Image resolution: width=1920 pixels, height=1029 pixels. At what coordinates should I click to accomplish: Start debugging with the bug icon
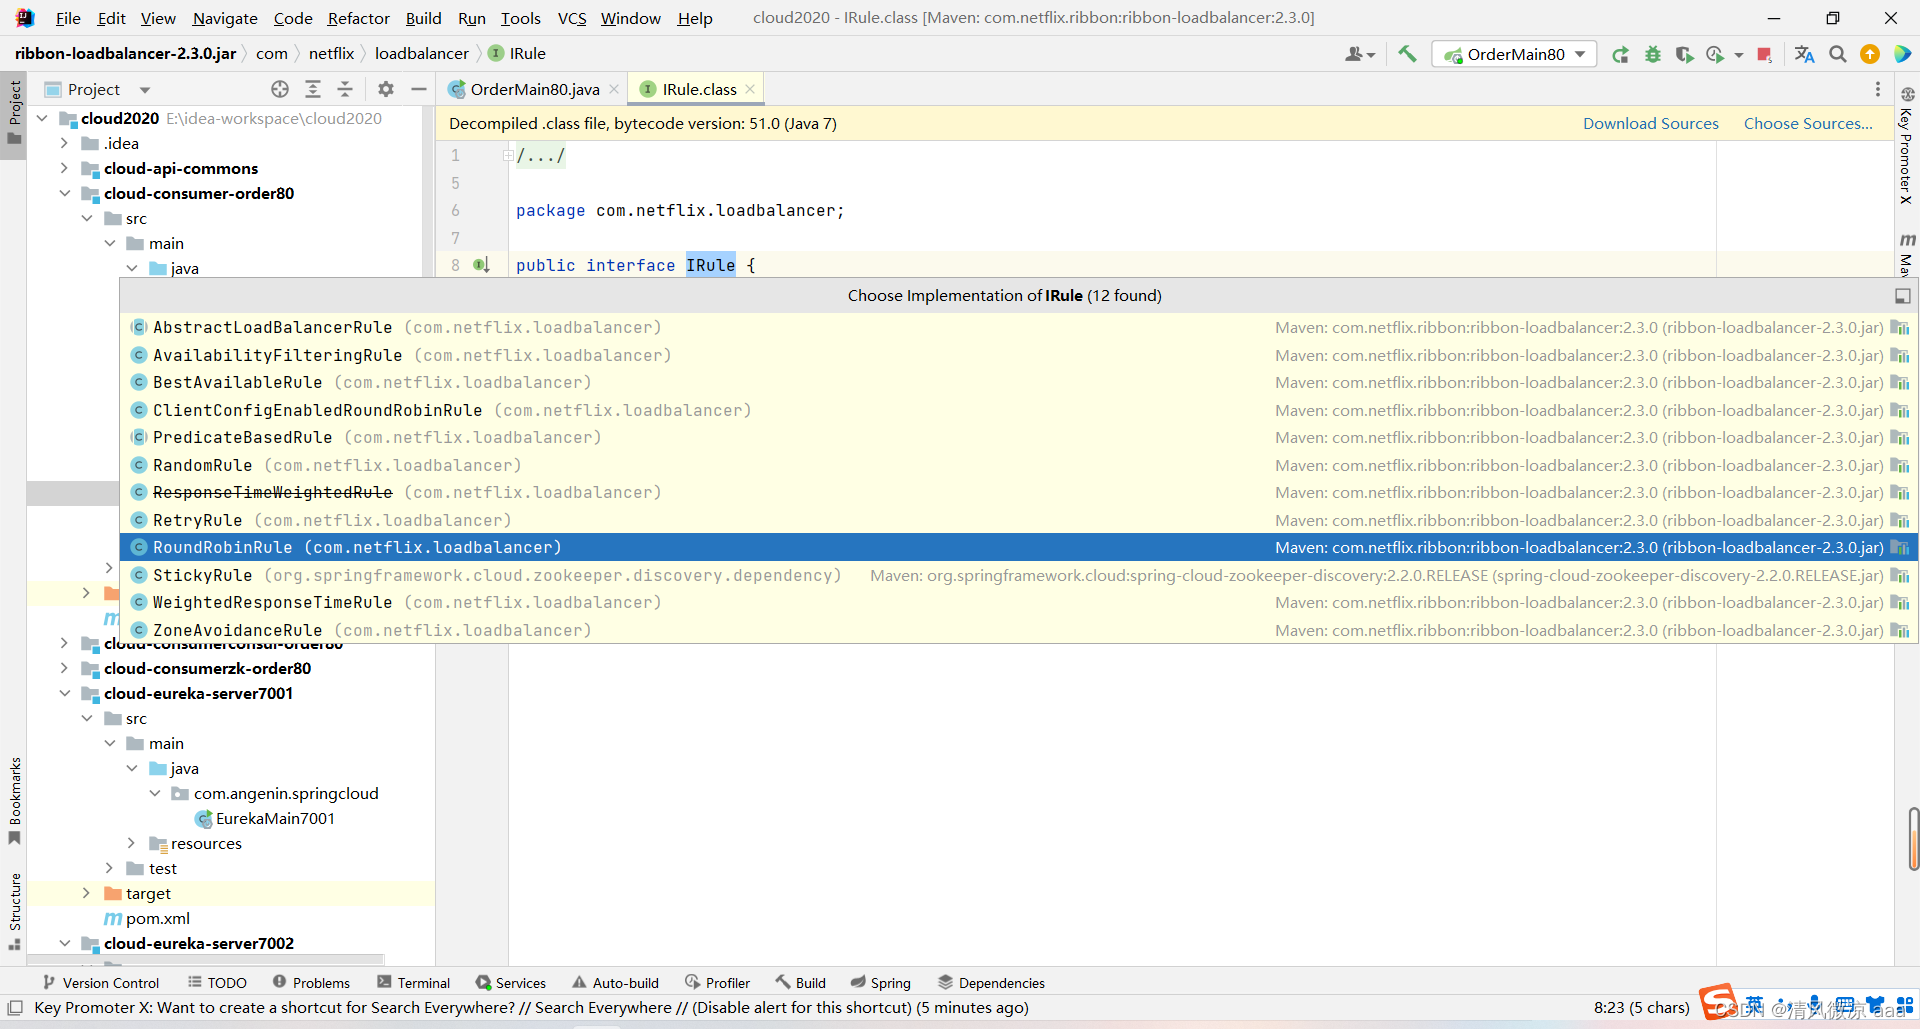click(1653, 54)
